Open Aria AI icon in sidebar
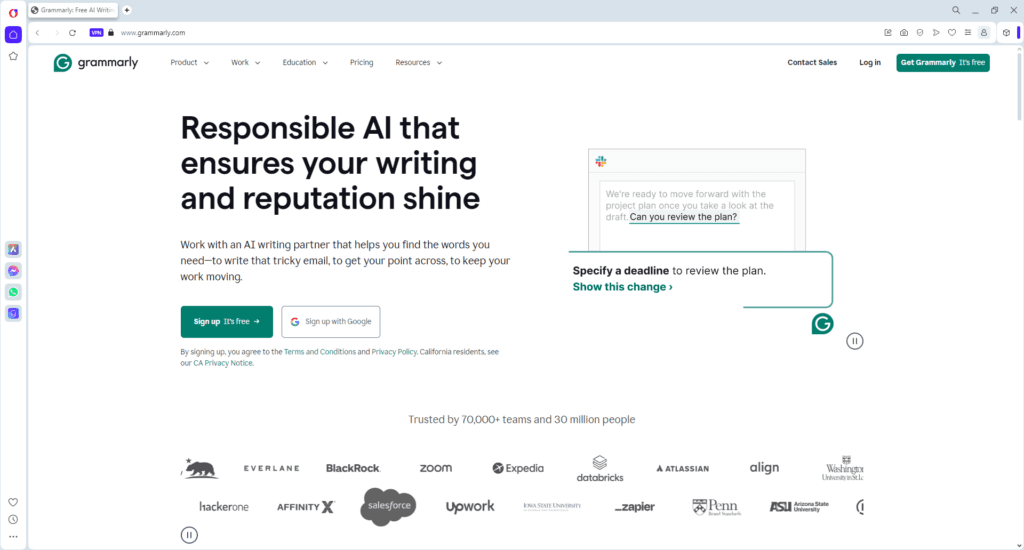Image resolution: width=1024 pixels, height=550 pixels. pyautogui.click(x=13, y=250)
